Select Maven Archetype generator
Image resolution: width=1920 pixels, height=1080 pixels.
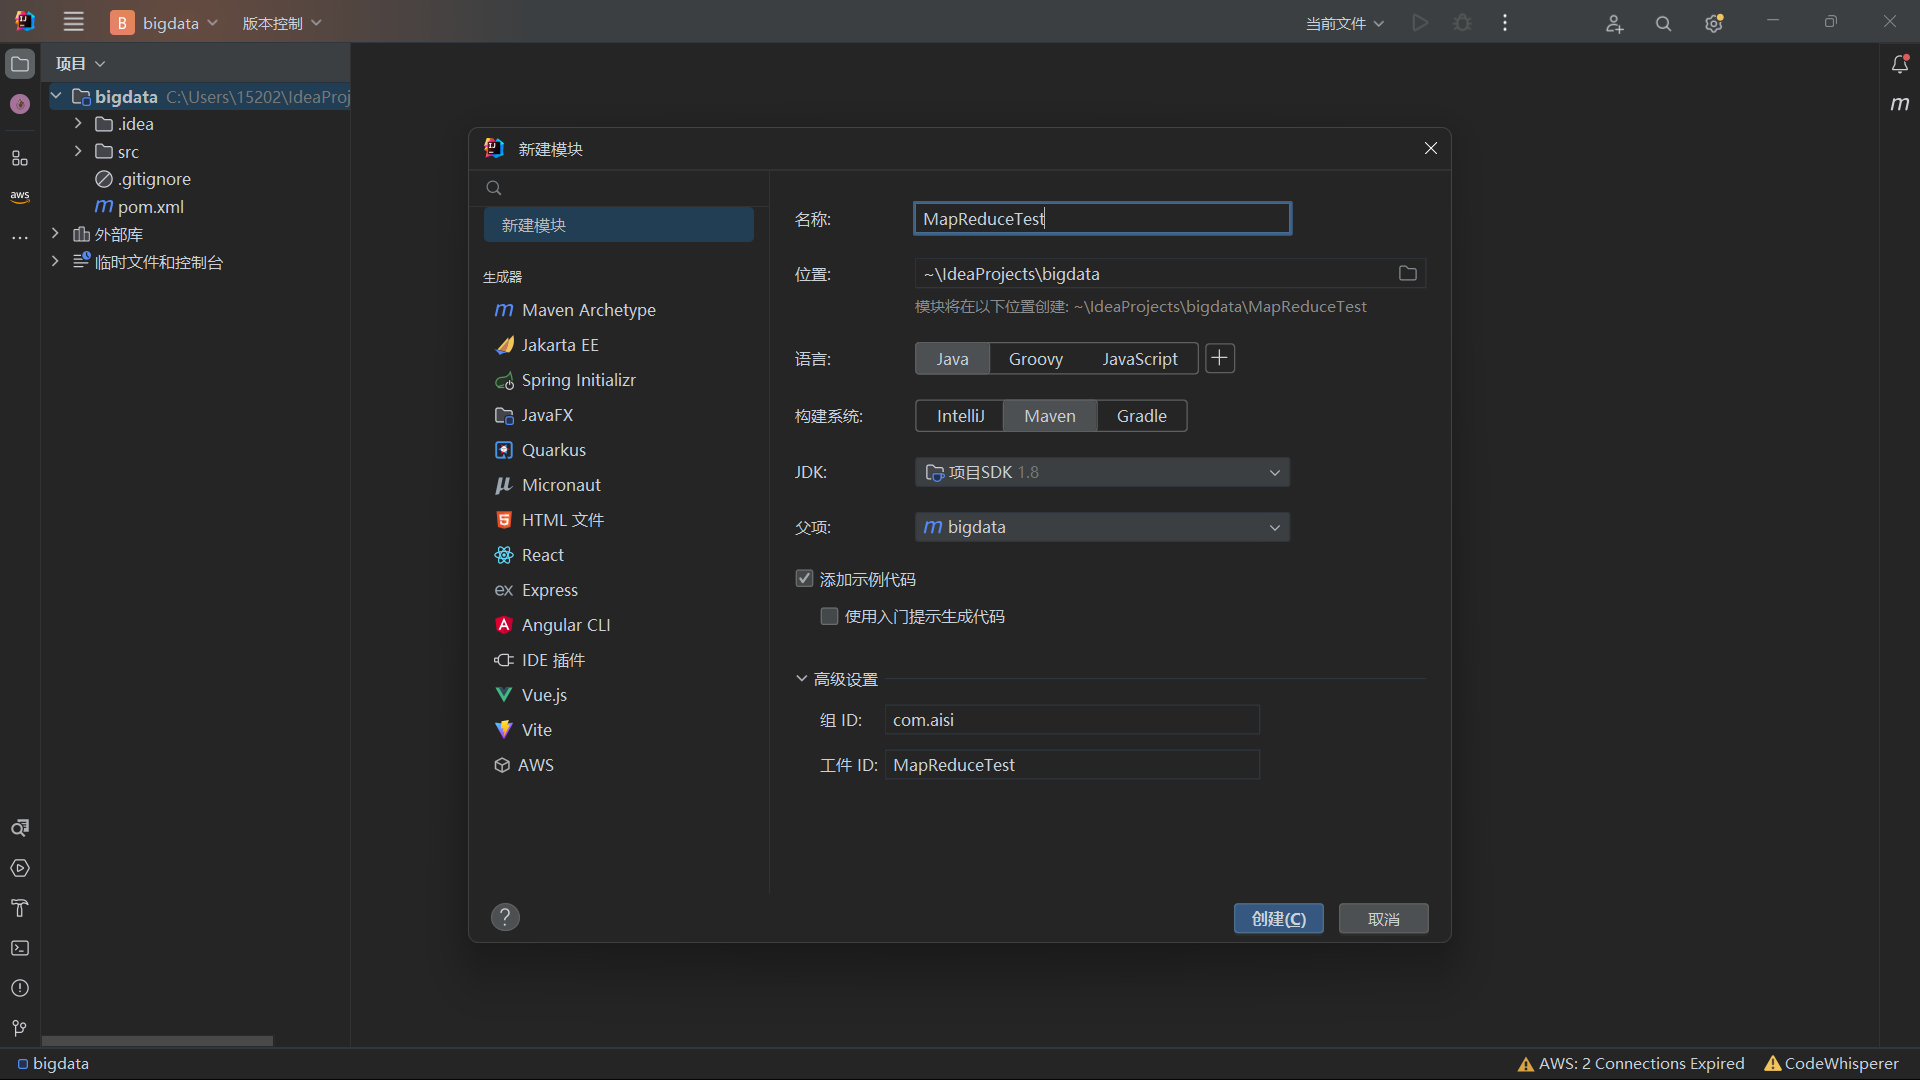588,310
